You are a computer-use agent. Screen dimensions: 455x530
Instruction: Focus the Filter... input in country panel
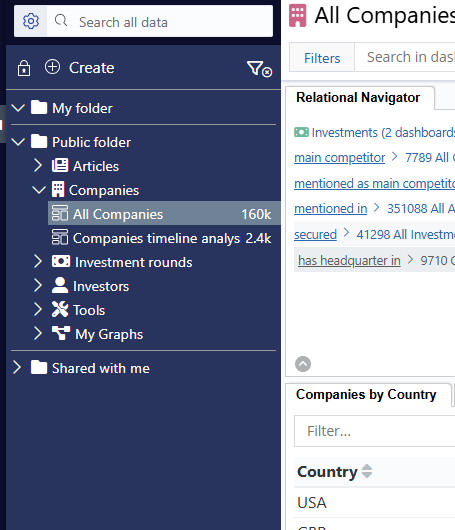(x=375, y=431)
